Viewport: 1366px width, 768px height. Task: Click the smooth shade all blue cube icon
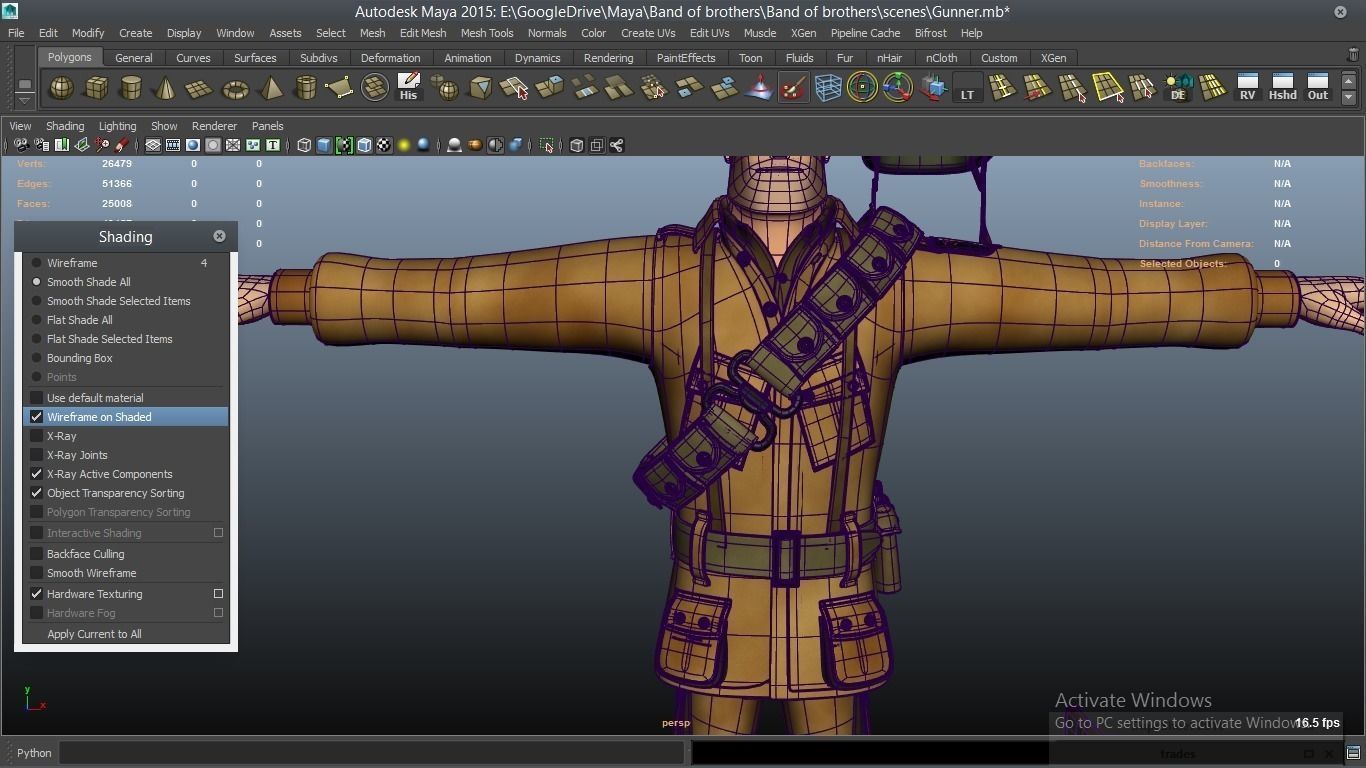coord(324,145)
